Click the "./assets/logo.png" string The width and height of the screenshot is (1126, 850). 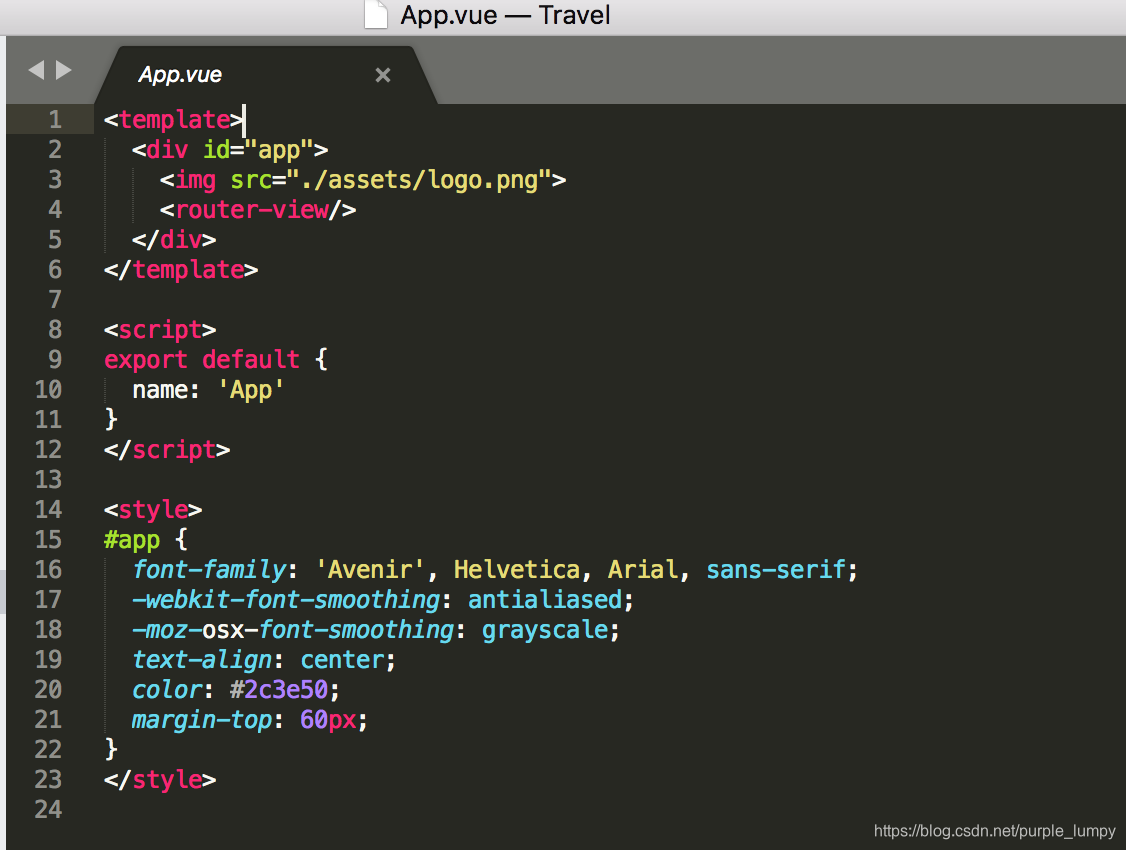click(x=419, y=180)
